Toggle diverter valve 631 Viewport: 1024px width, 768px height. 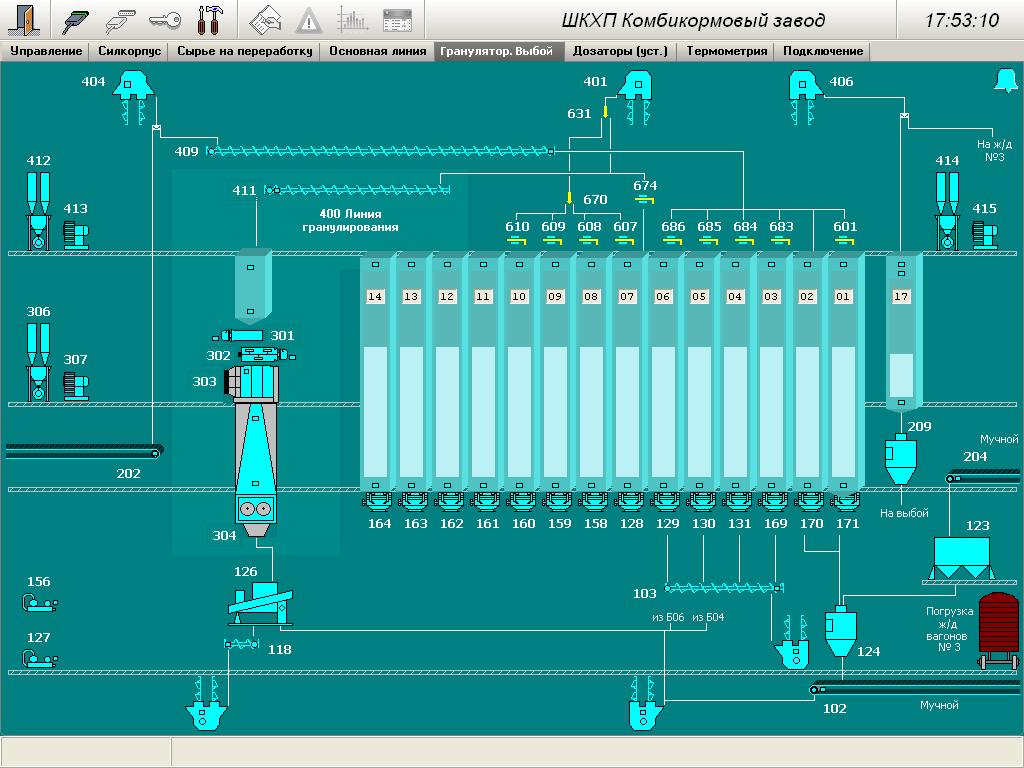[605, 113]
